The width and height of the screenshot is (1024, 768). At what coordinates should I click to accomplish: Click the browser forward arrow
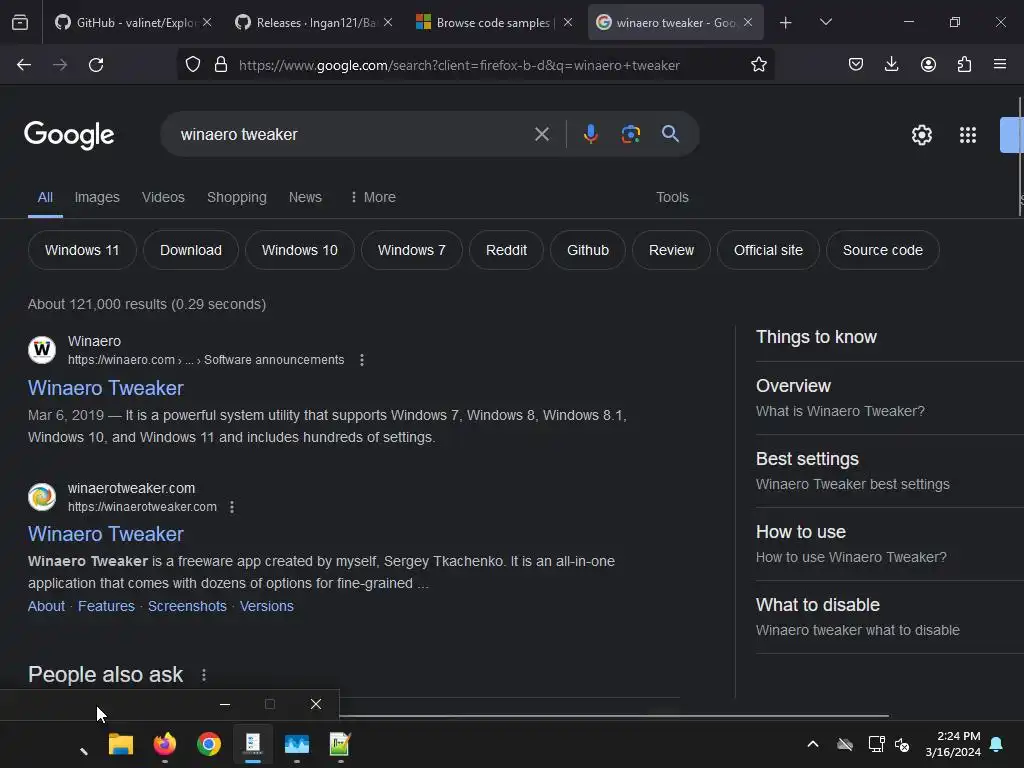[x=60, y=65]
